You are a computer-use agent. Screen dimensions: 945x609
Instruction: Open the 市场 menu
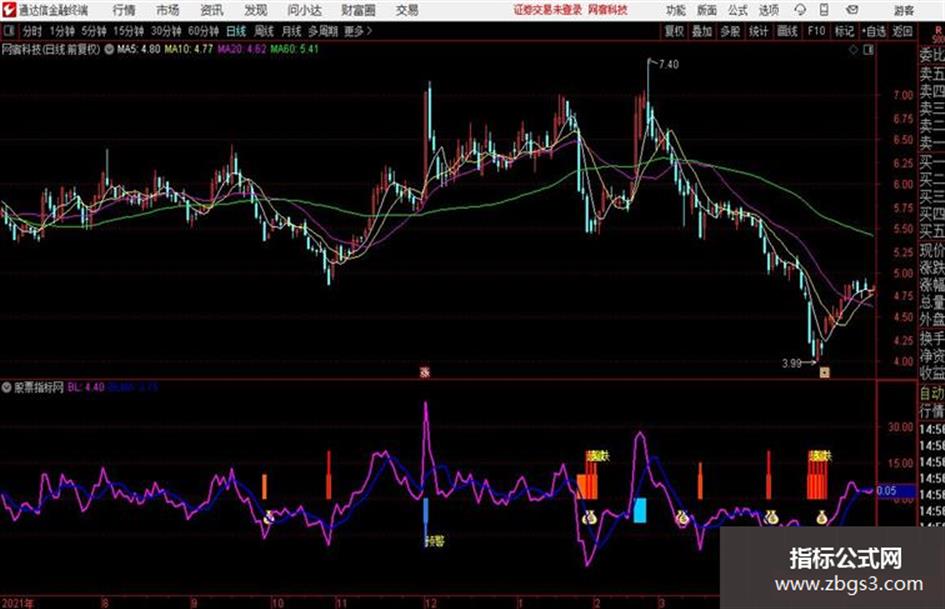click(x=168, y=10)
